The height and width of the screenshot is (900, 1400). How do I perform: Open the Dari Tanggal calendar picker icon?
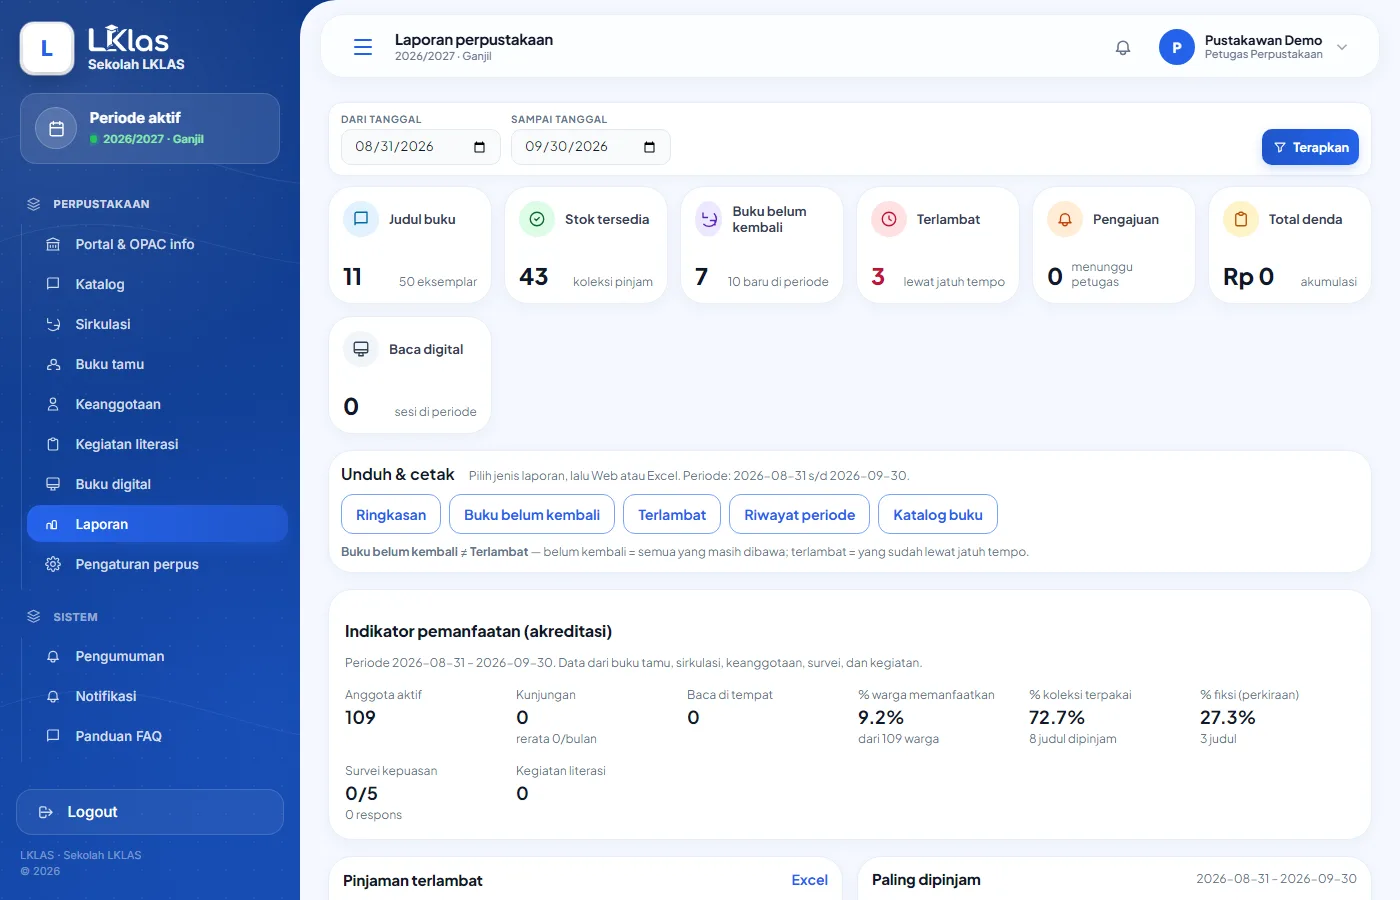(x=479, y=147)
